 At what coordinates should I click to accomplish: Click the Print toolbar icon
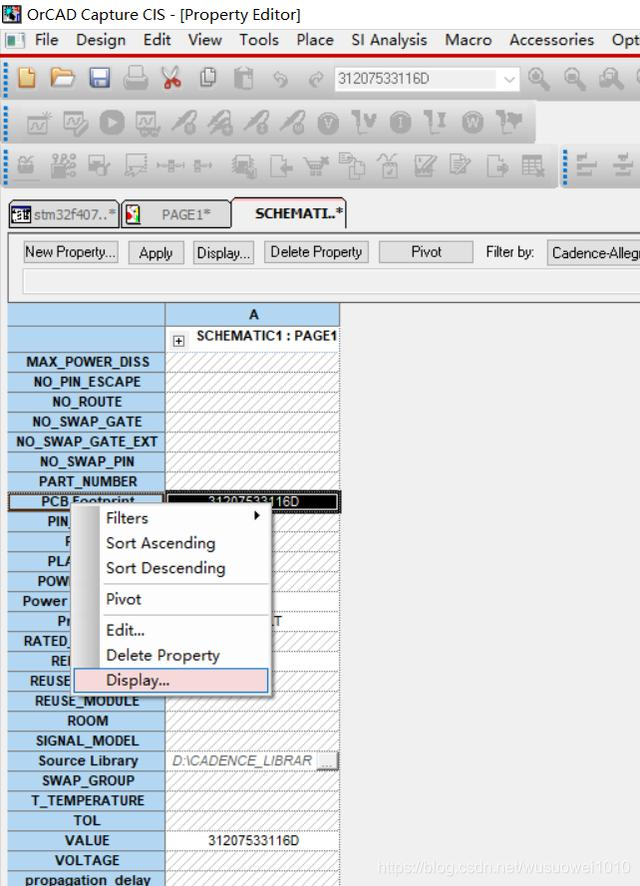tap(135, 78)
